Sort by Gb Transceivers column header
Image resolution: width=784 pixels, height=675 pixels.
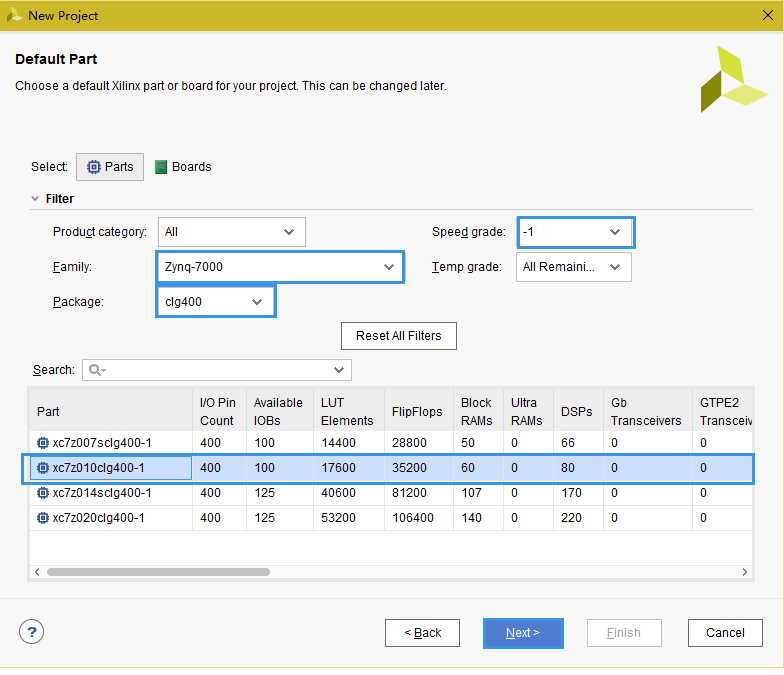point(648,411)
